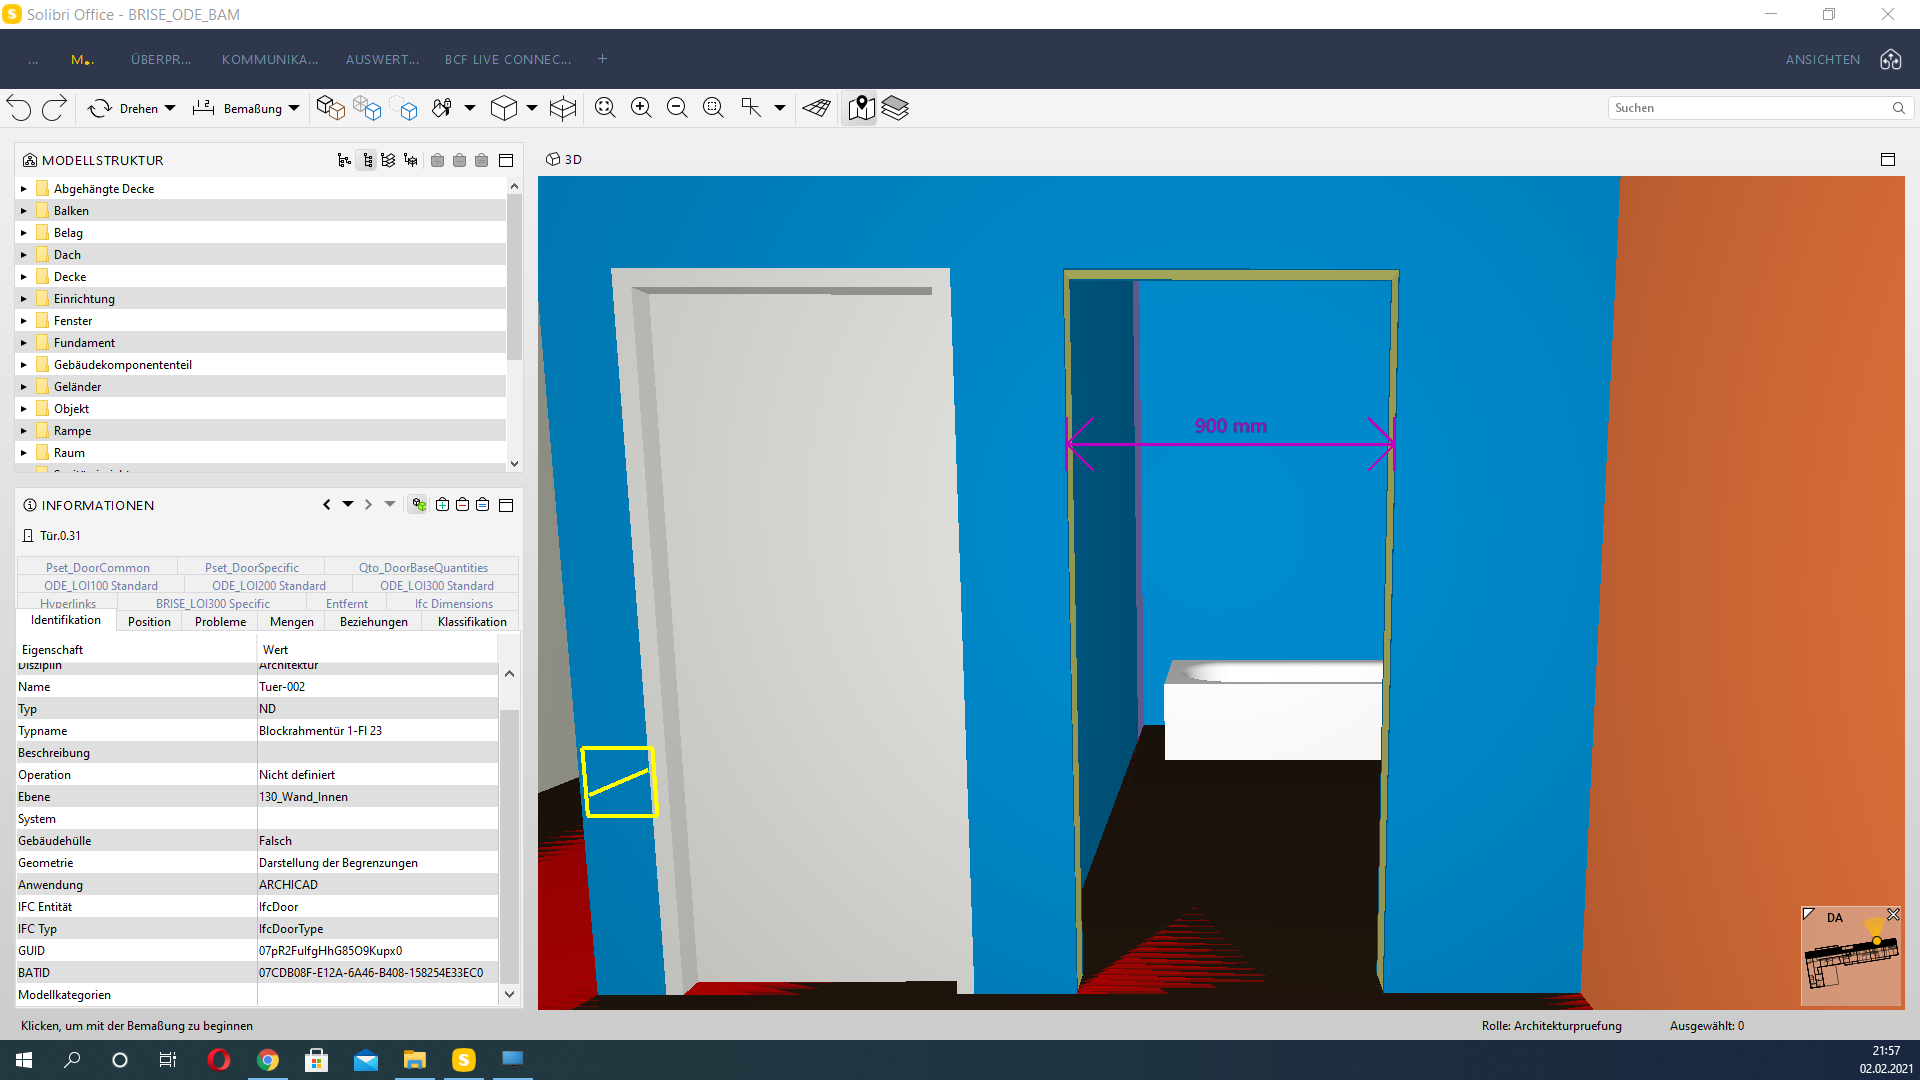The width and height of the screenshot is (1920, 1080).
Task: Expand the Raum tree node
Action: point(24,453)
